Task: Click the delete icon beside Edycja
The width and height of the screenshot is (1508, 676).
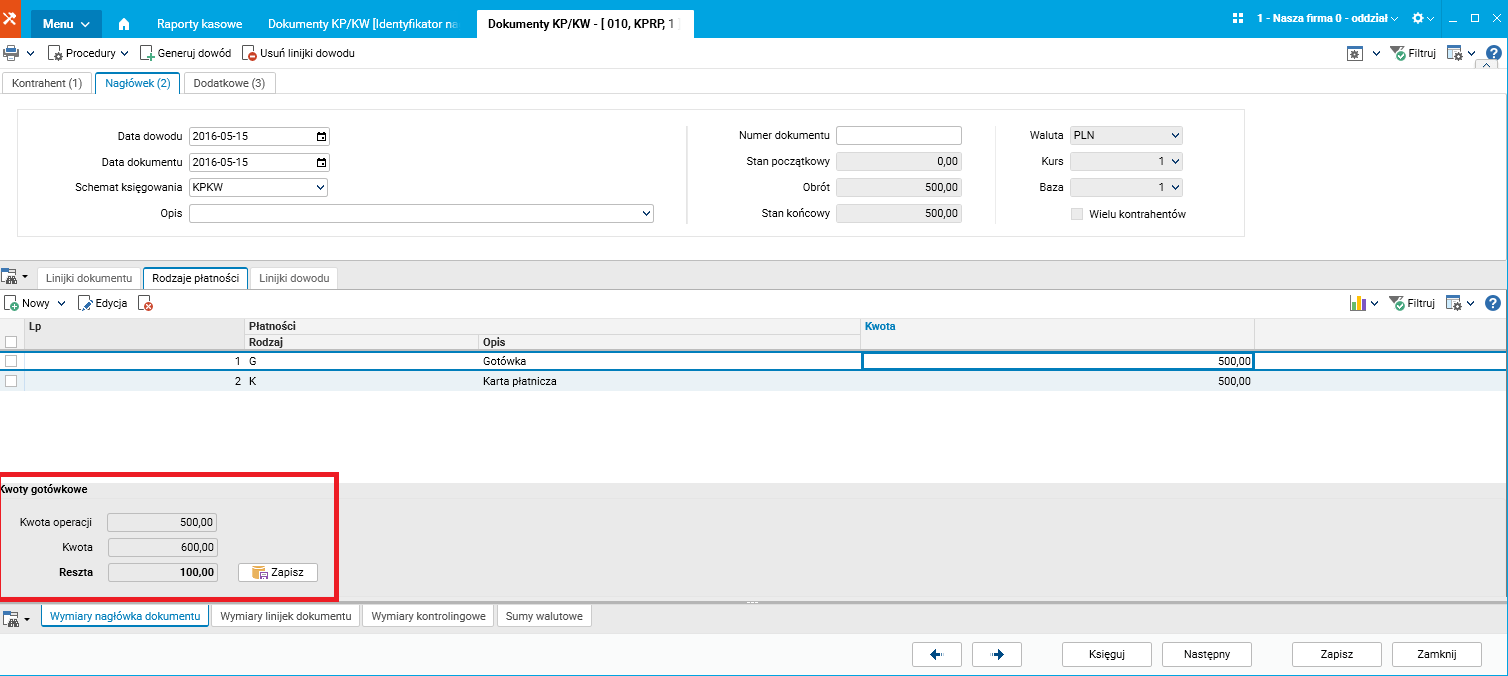Action: [146, 303]
